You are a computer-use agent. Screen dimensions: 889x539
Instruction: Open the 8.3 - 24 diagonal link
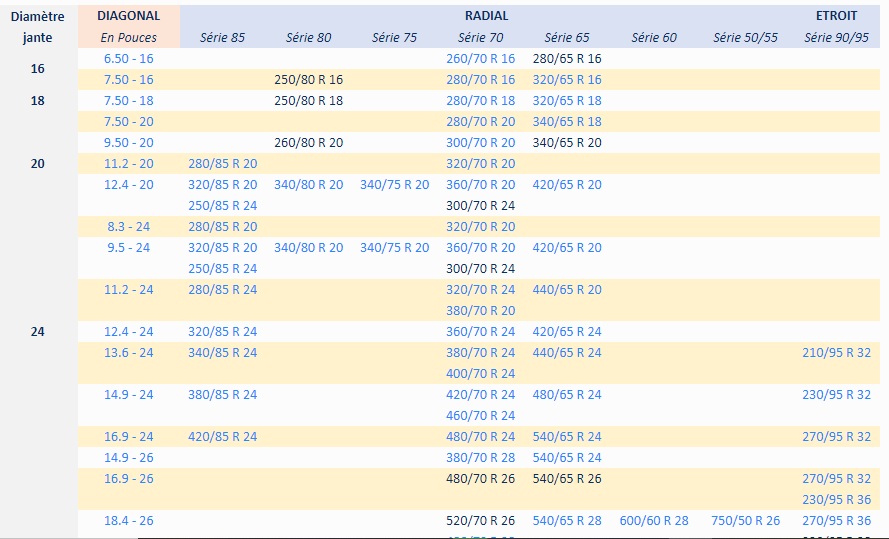pyautogui.click(x=128, y=227)
